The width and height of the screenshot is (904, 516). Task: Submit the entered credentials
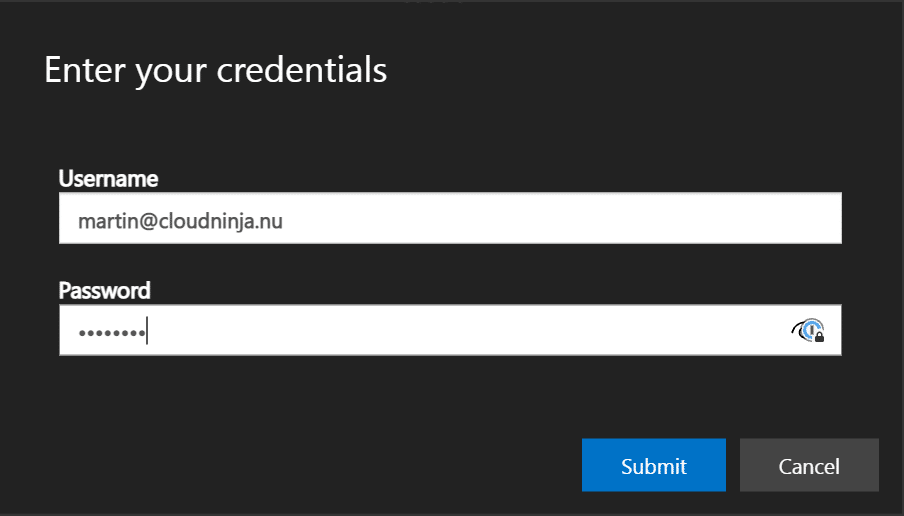pyautogui.click(x=654, y=465)
